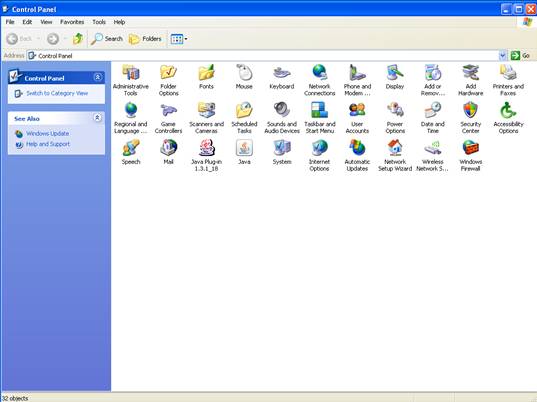Open Administrative Tools icon

(x=130, y=73)
